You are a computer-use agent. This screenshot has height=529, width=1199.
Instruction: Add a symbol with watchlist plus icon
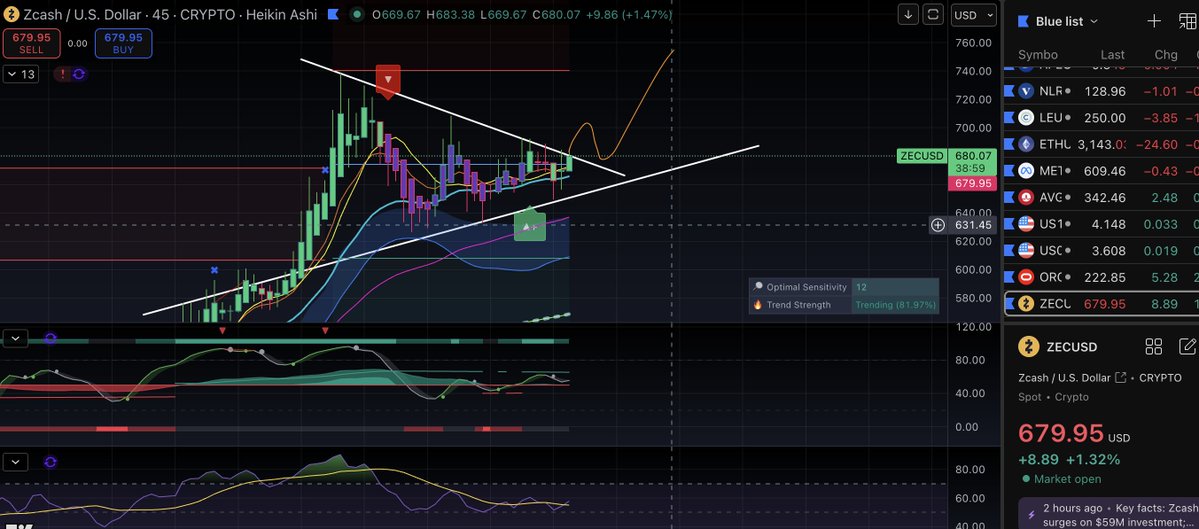pos(1154,21)
